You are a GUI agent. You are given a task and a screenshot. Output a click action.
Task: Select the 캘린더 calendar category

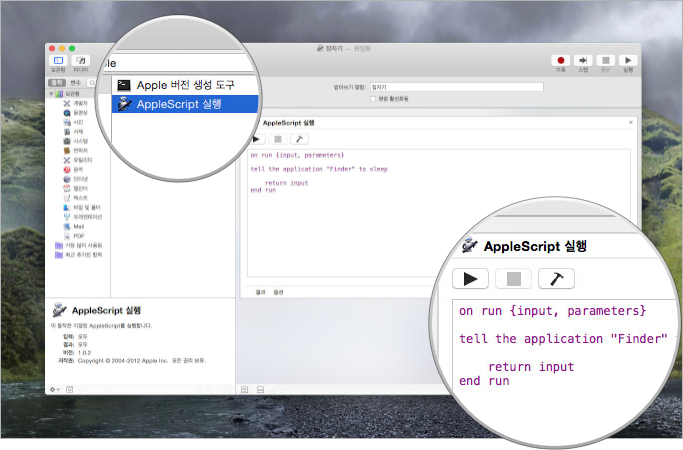75,188
